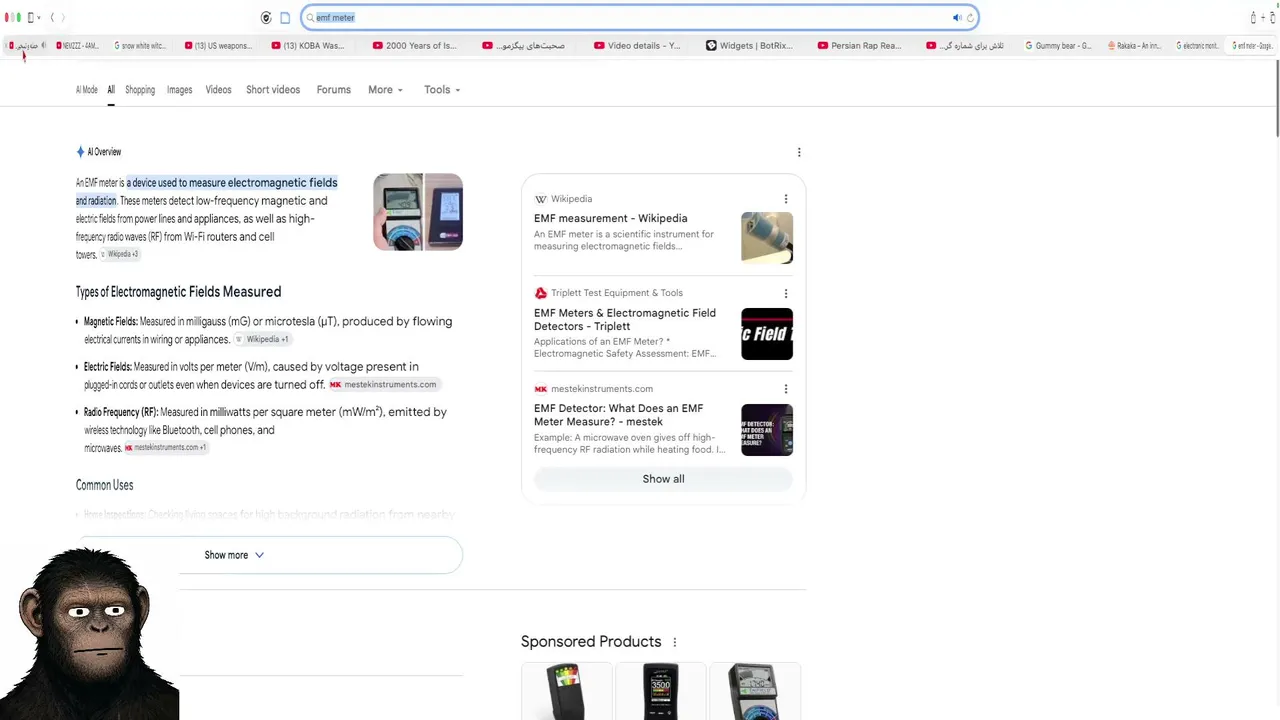Screen dimensions: 1280x720
Task: Switch to the 'snow white witc...' tab
Action: (140, 45)
